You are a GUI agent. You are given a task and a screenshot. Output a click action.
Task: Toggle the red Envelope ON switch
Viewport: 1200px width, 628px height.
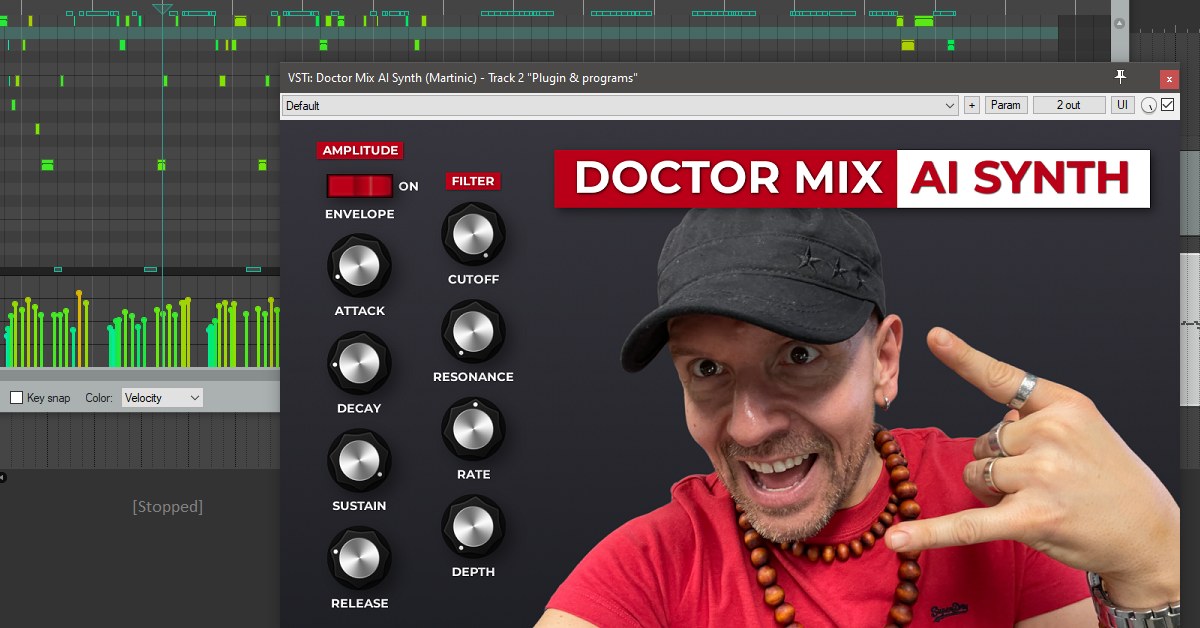(359, 186)
